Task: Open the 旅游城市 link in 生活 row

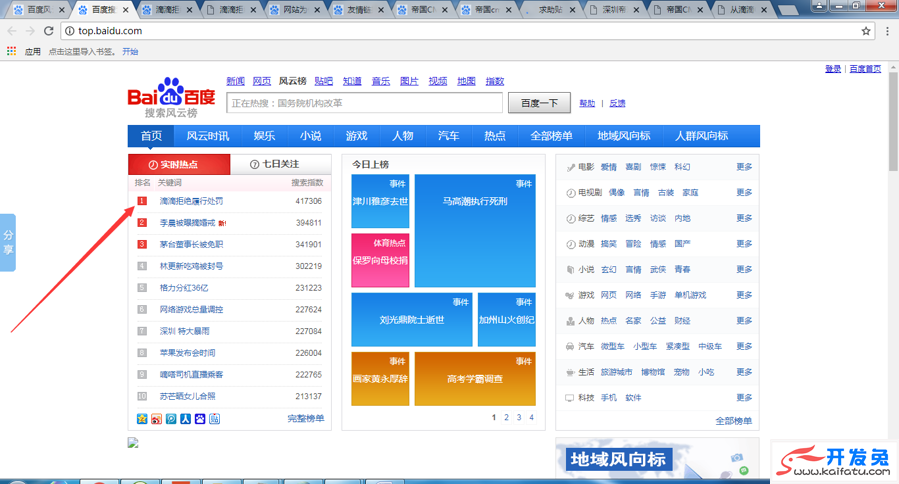Action: click(616, 372)
